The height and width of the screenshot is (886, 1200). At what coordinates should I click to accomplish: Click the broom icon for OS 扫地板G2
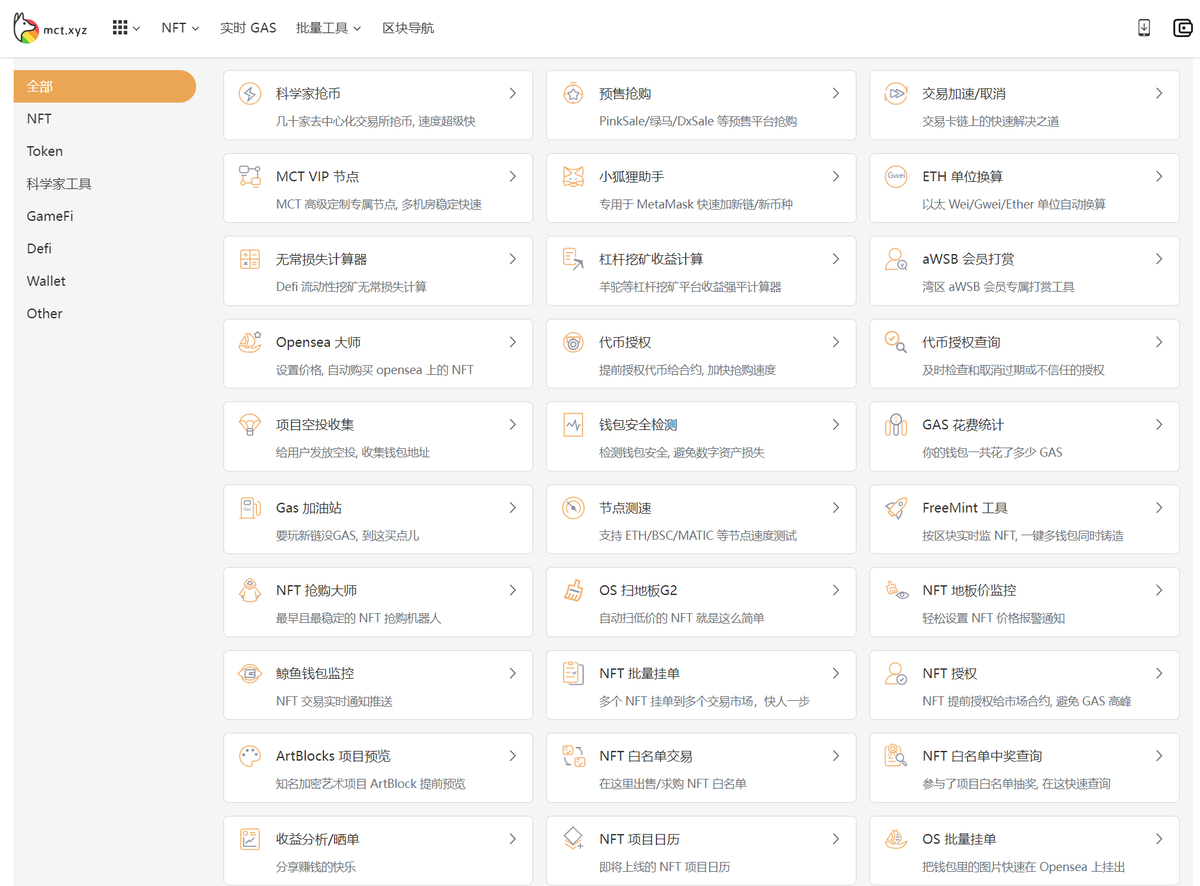click(573, 591)
